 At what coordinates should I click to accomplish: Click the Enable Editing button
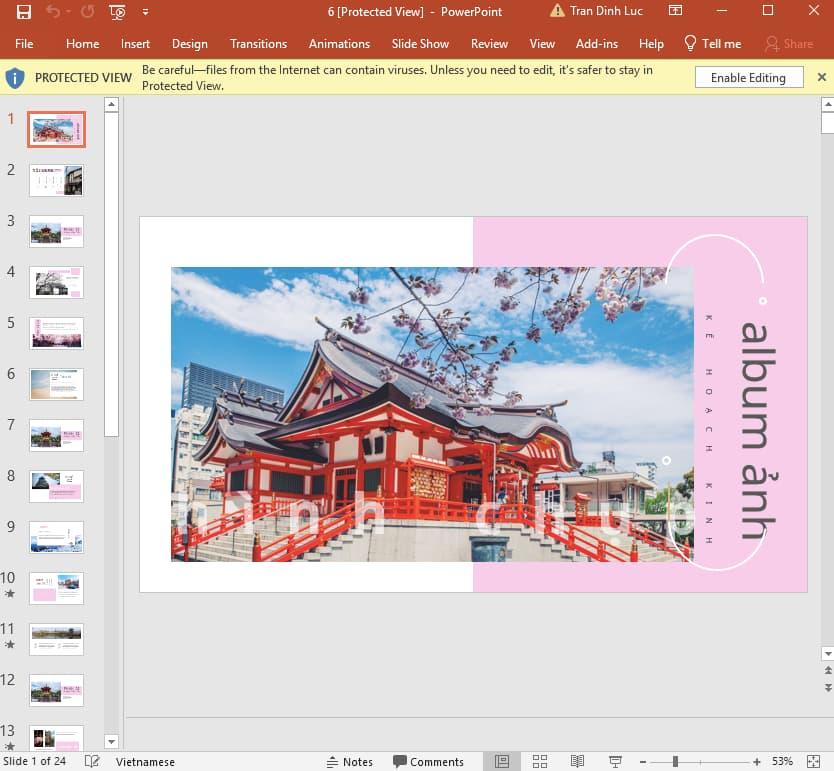point(748,77)
